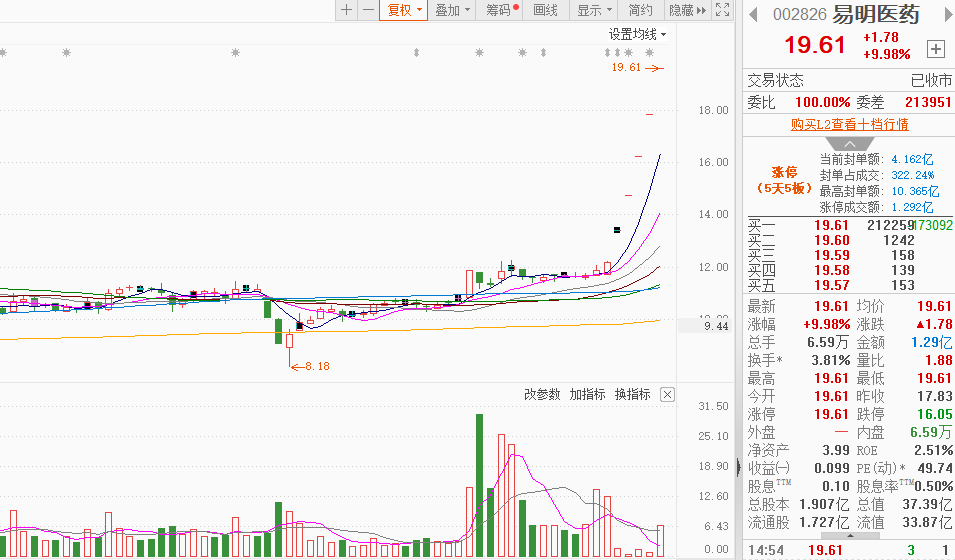Click the 9.44 price axis label
955x560 pixels.
pos(716,326)
